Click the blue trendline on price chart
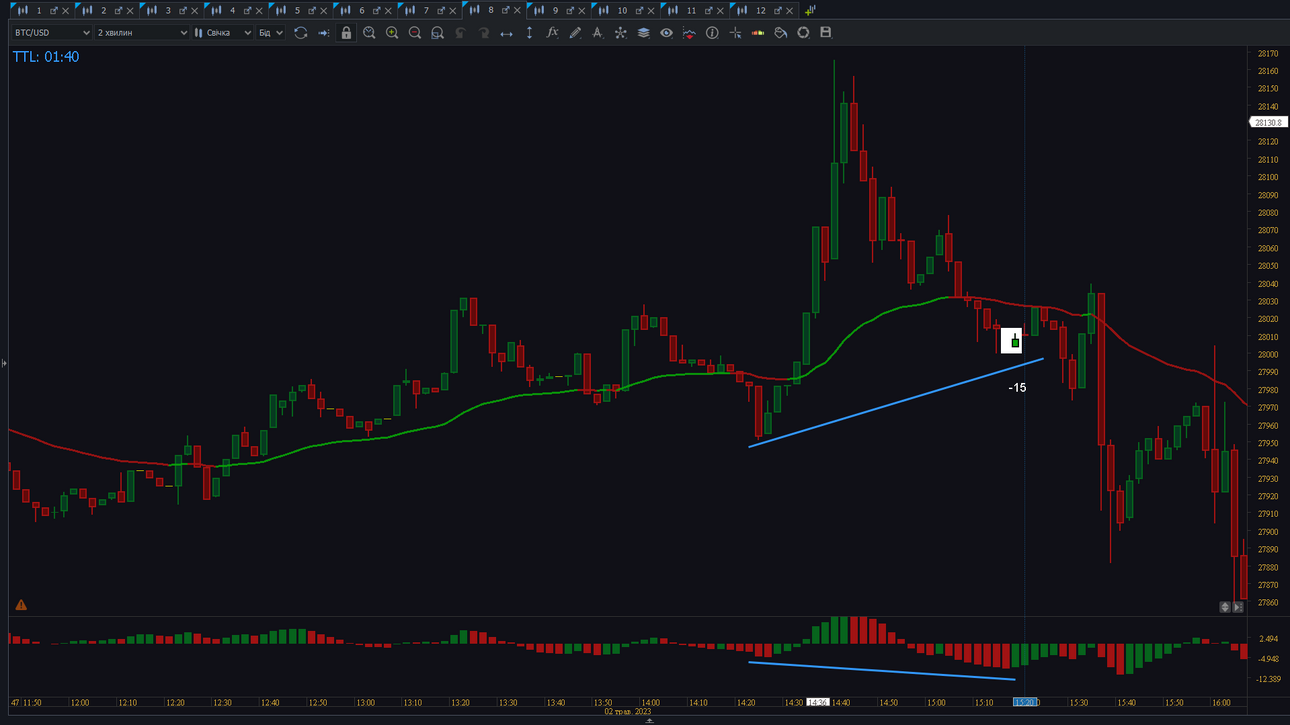The image size is (1290, 725). coord(896,402)
